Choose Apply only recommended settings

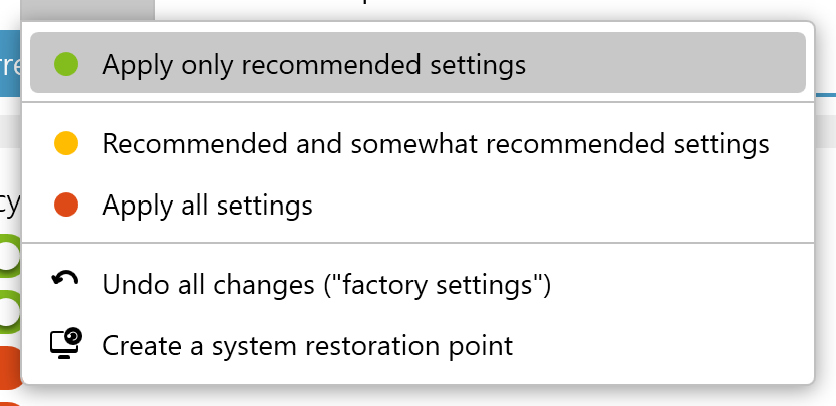point(313,65)
